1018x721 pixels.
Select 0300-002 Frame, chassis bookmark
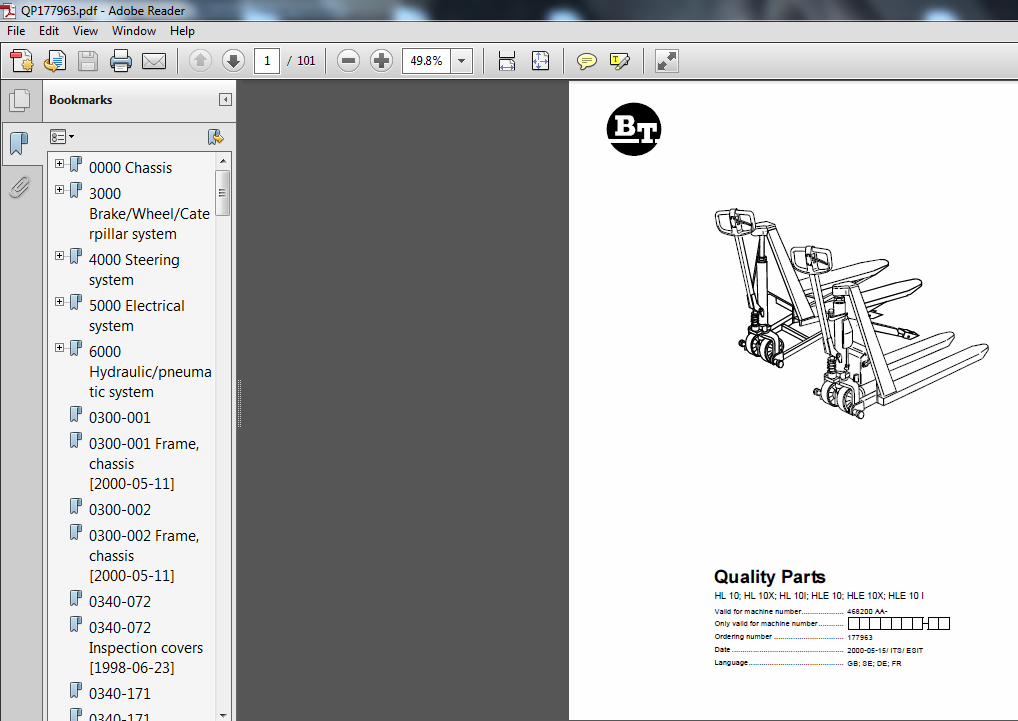(x=144, y=556)
